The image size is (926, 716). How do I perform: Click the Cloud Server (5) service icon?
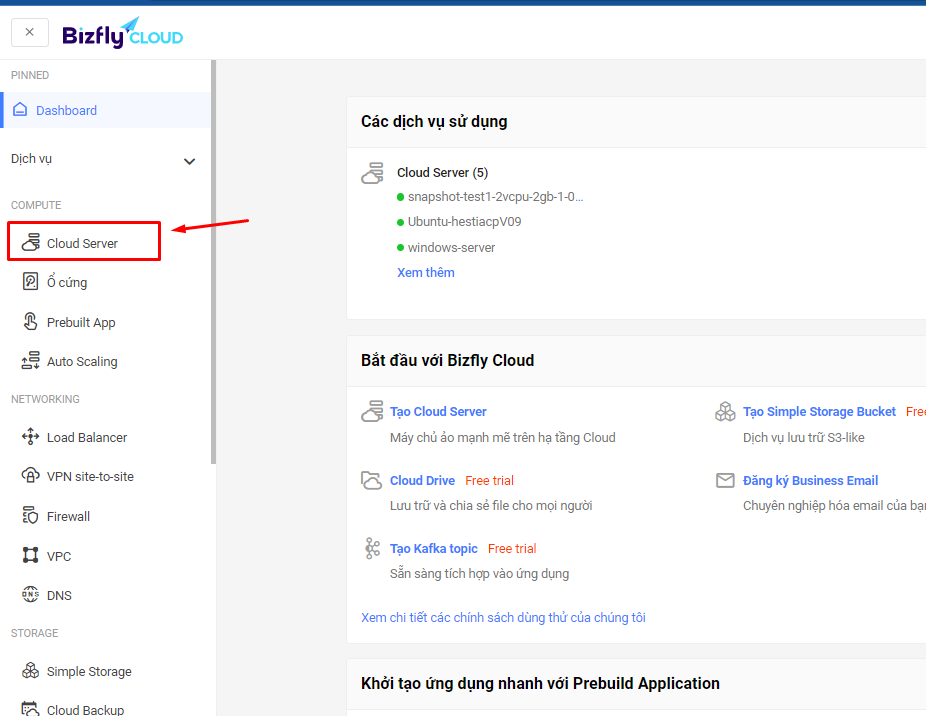[373, 173]
